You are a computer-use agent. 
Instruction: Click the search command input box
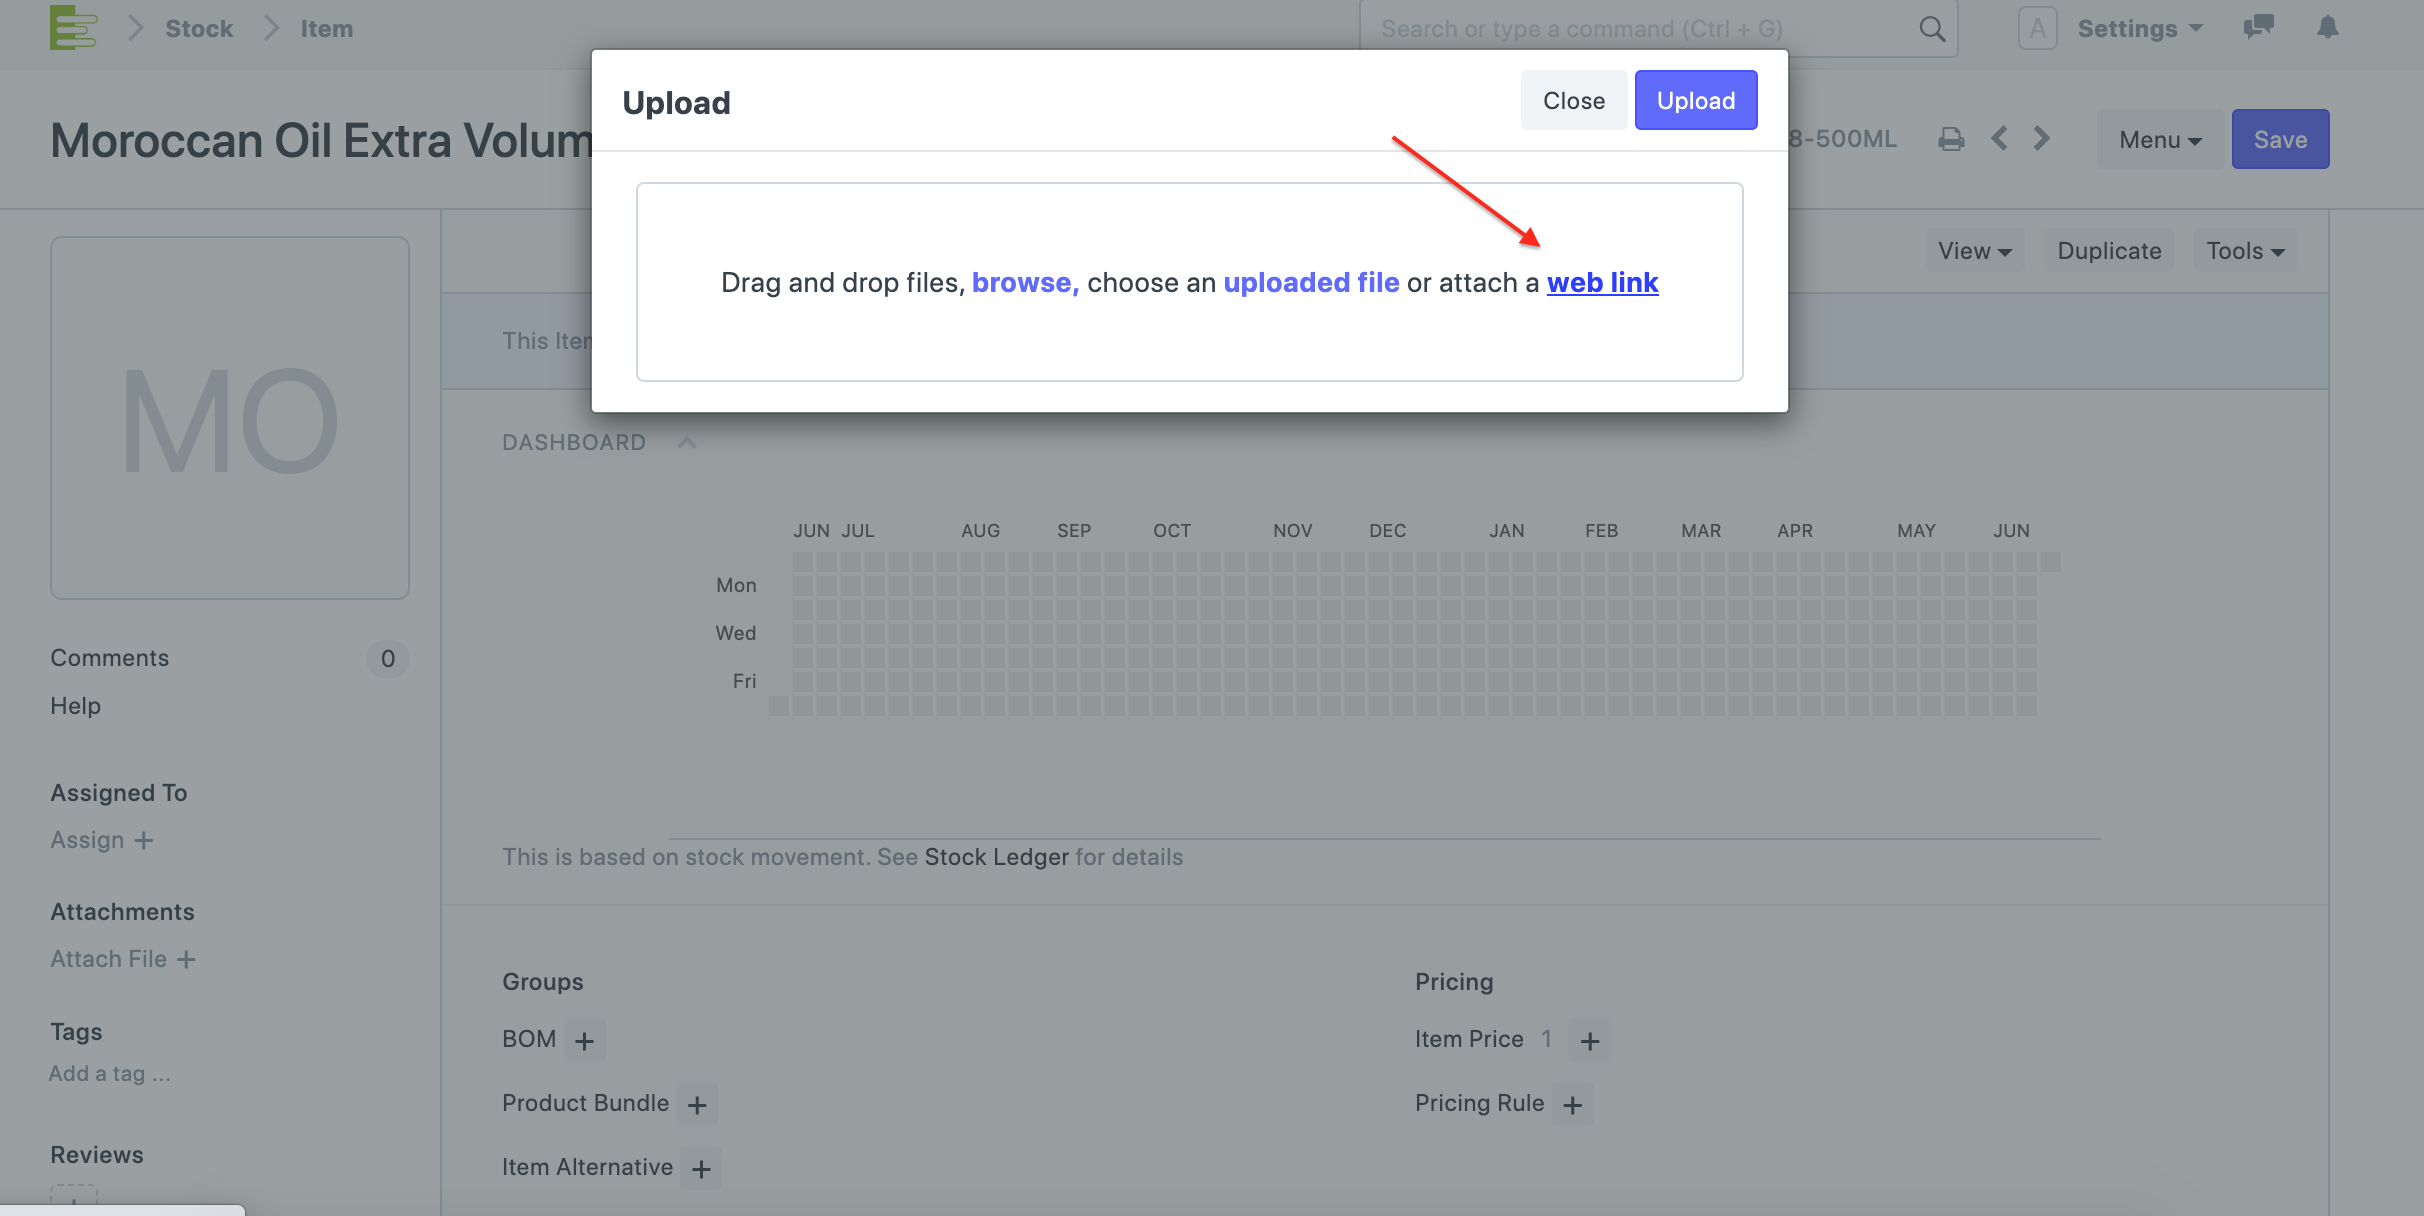tap(1658, 29)
